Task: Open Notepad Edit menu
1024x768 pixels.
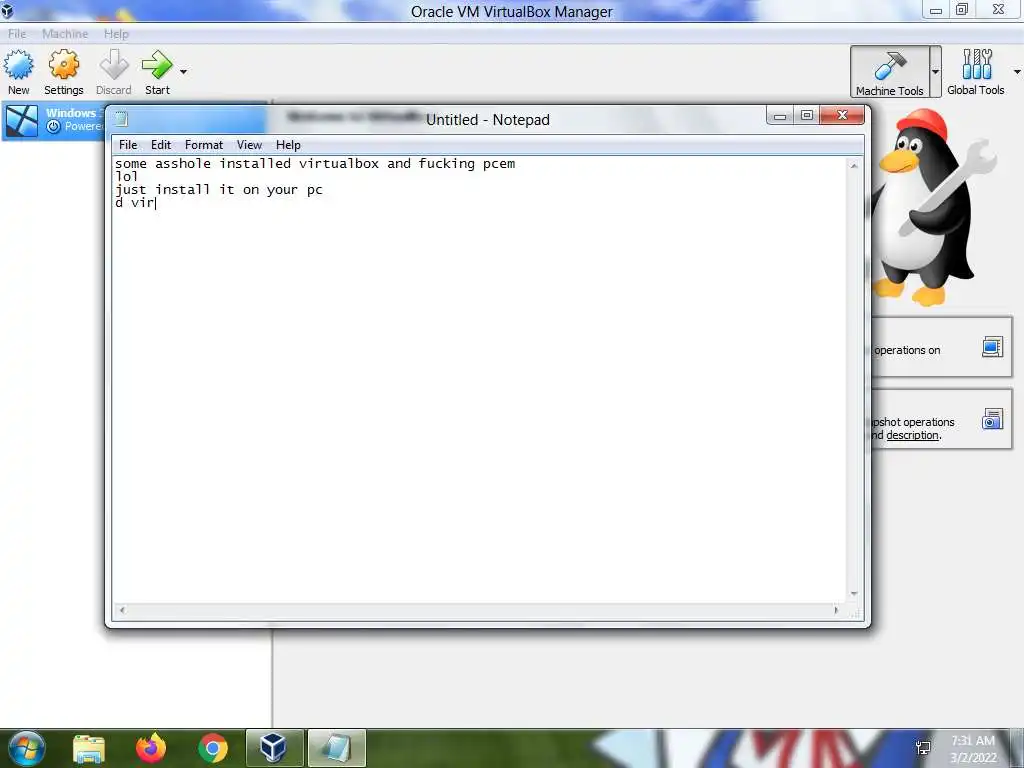Action: point(161,145)
